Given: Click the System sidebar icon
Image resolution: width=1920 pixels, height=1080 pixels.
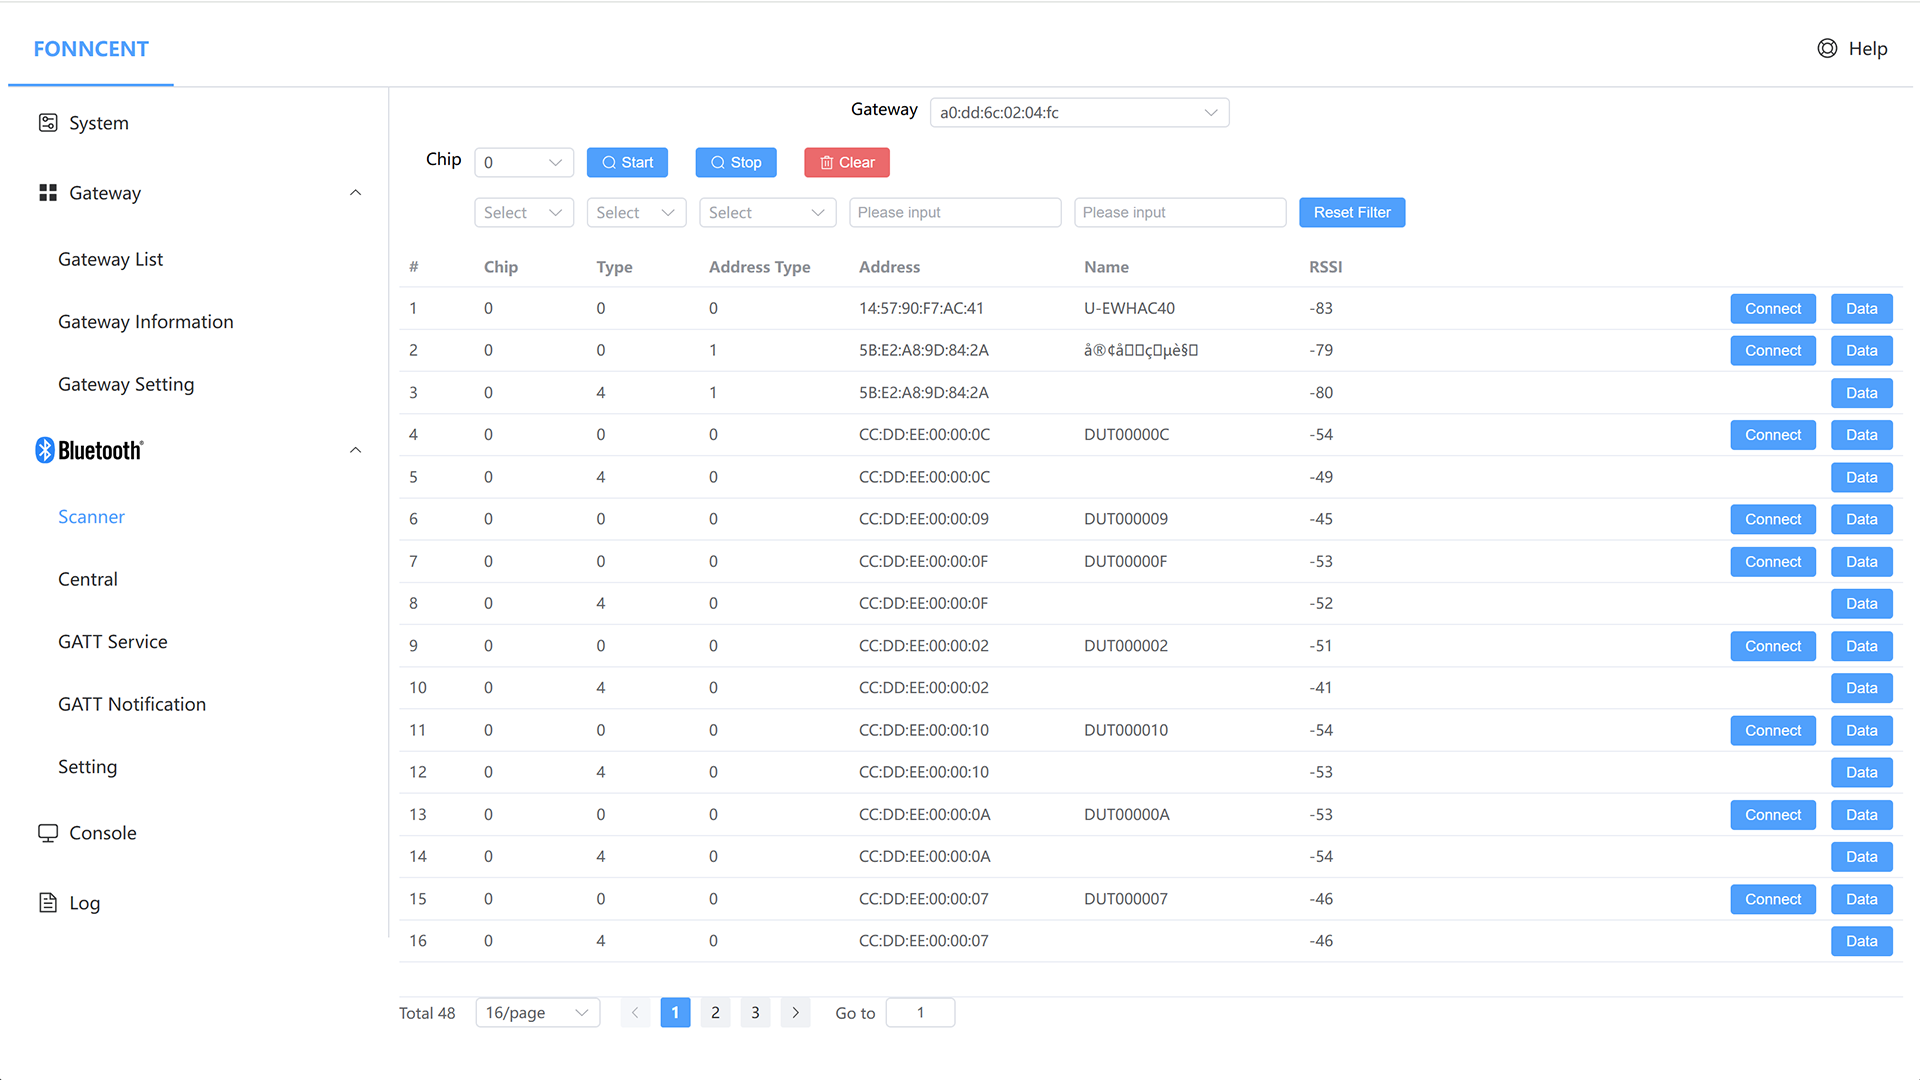Looking at the screenshot, I should point(47,123).
